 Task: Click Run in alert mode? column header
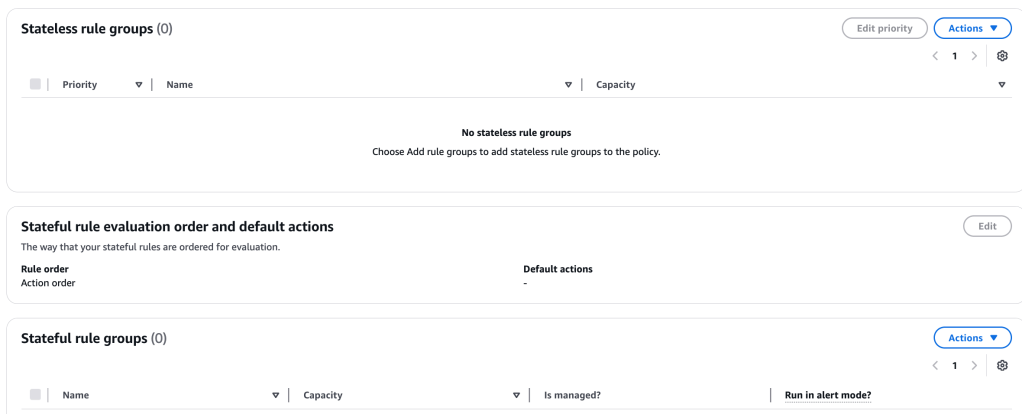pos(827,395)
